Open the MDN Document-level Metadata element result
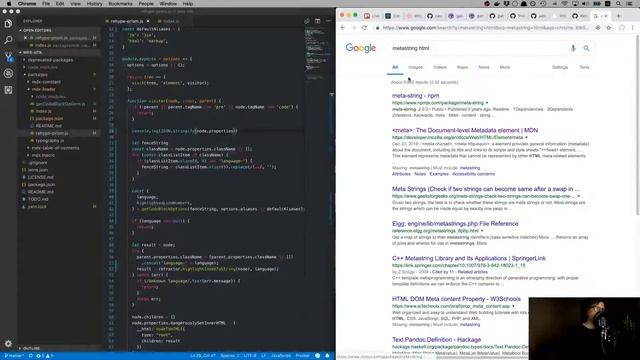The height and width of the screenshot is (360, 640). click(x=465, y=130)
